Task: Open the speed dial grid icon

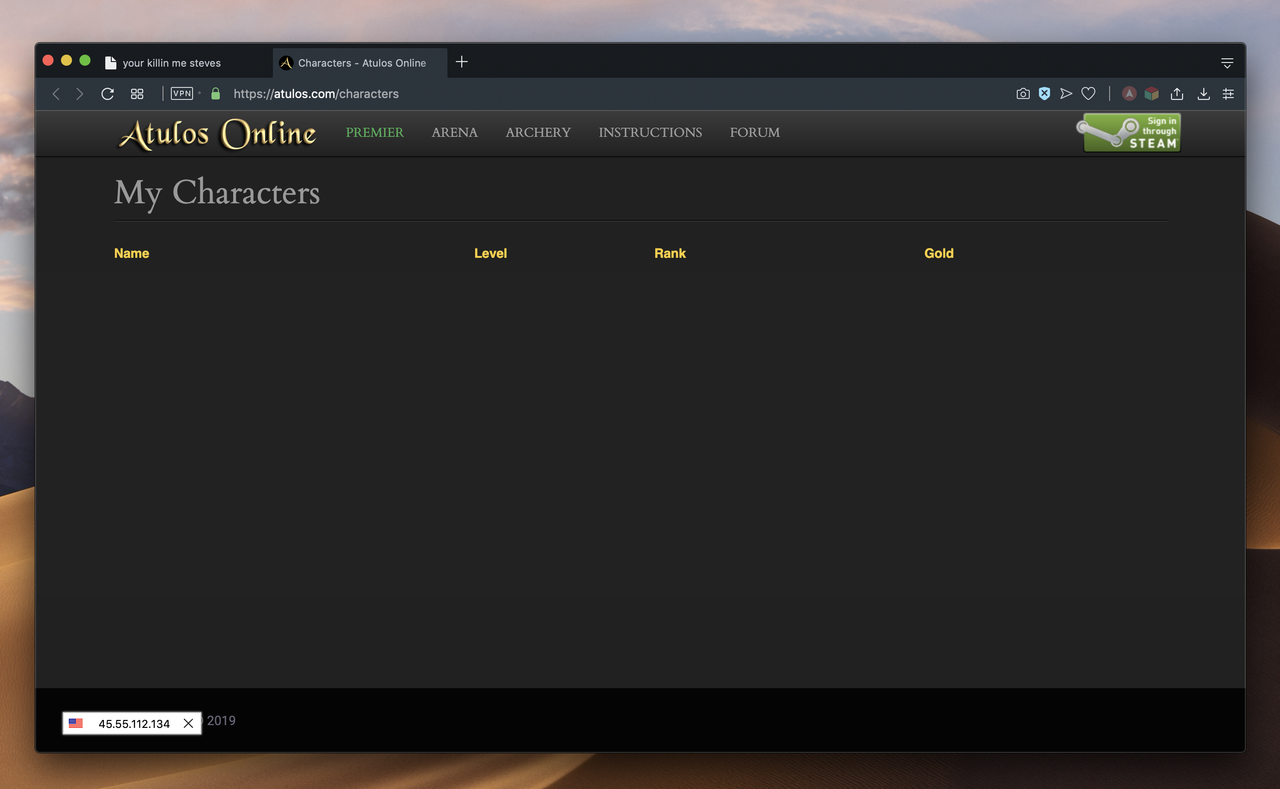Action: (137, 94)
